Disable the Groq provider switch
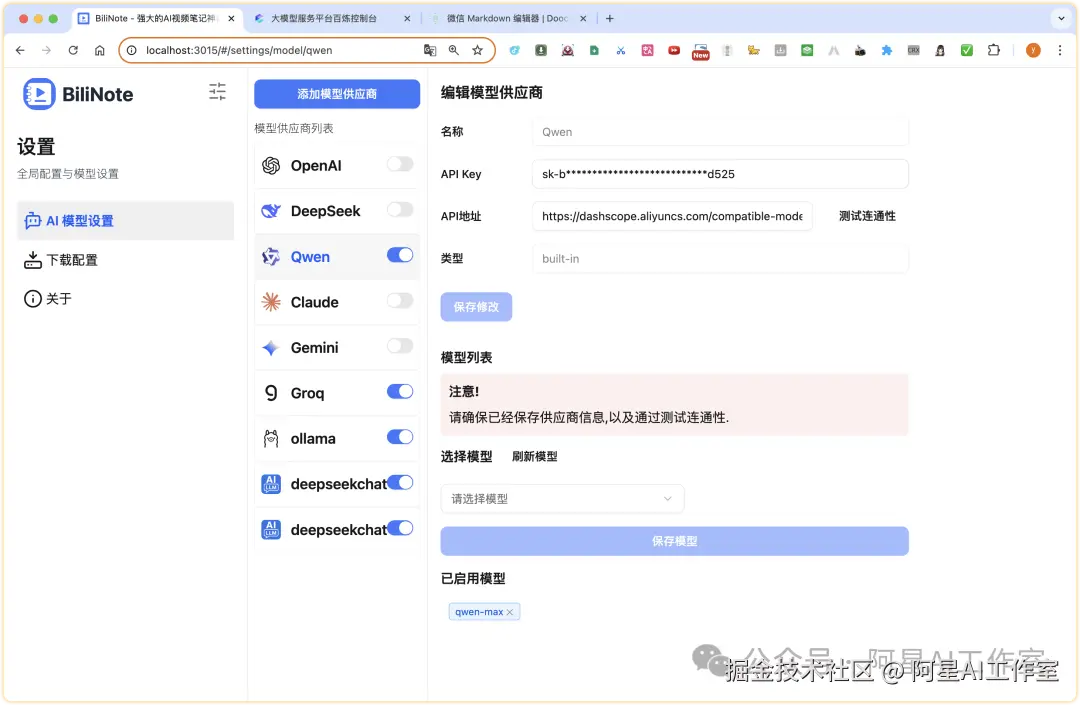This screenshot has height=705, width=1080. [x=399, y=391]
